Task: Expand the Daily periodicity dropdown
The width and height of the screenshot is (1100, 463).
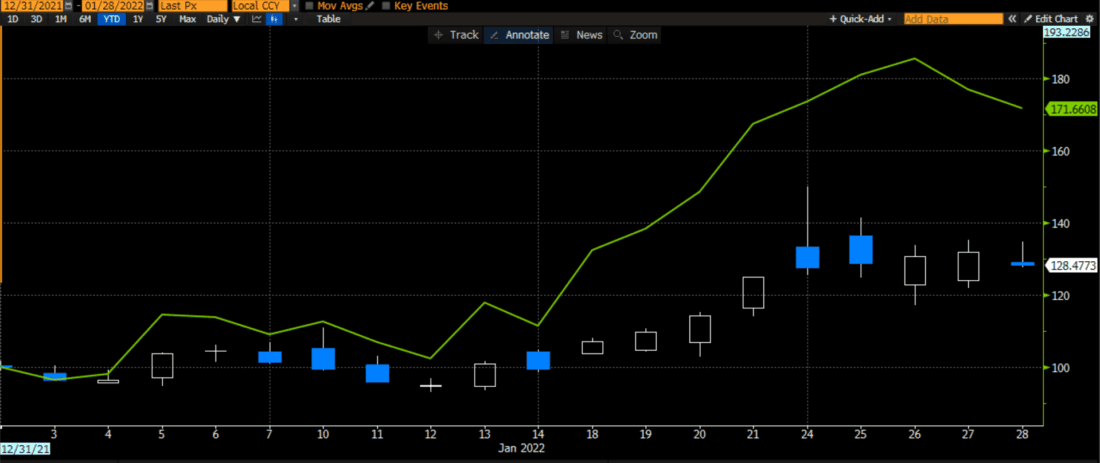Action: 223,19
